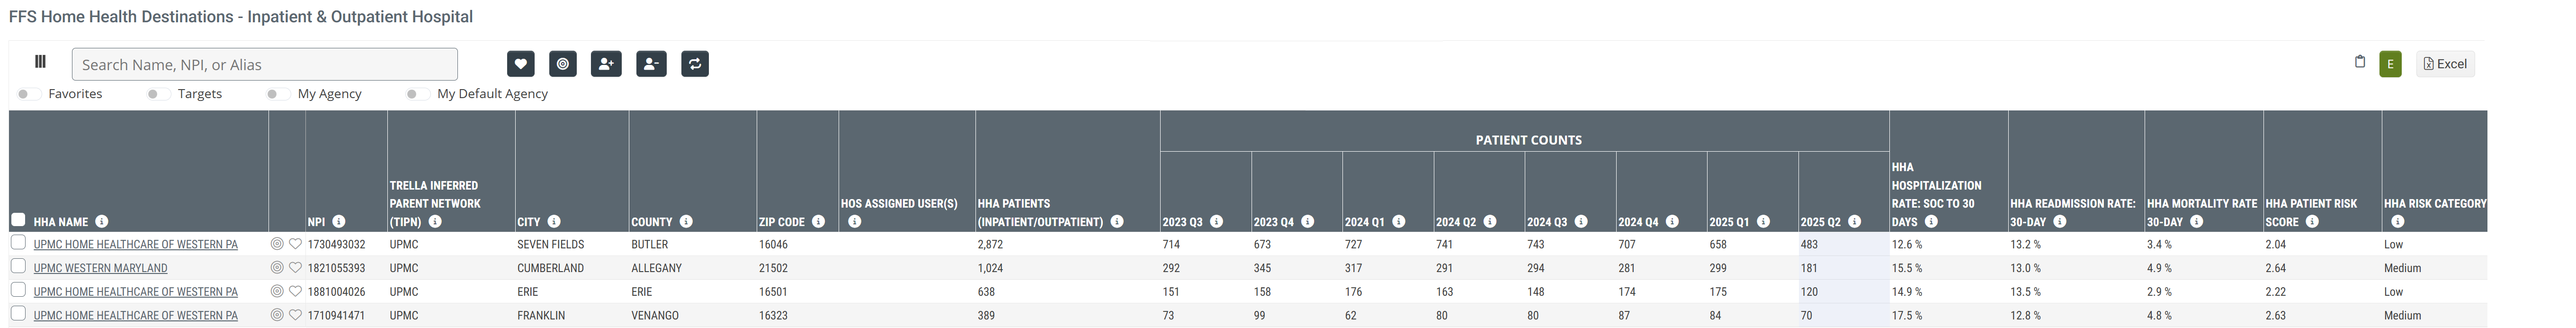Favorite the Seven Fields row with heart
This screenshot has width=2576, height=328.
[295, 244]
